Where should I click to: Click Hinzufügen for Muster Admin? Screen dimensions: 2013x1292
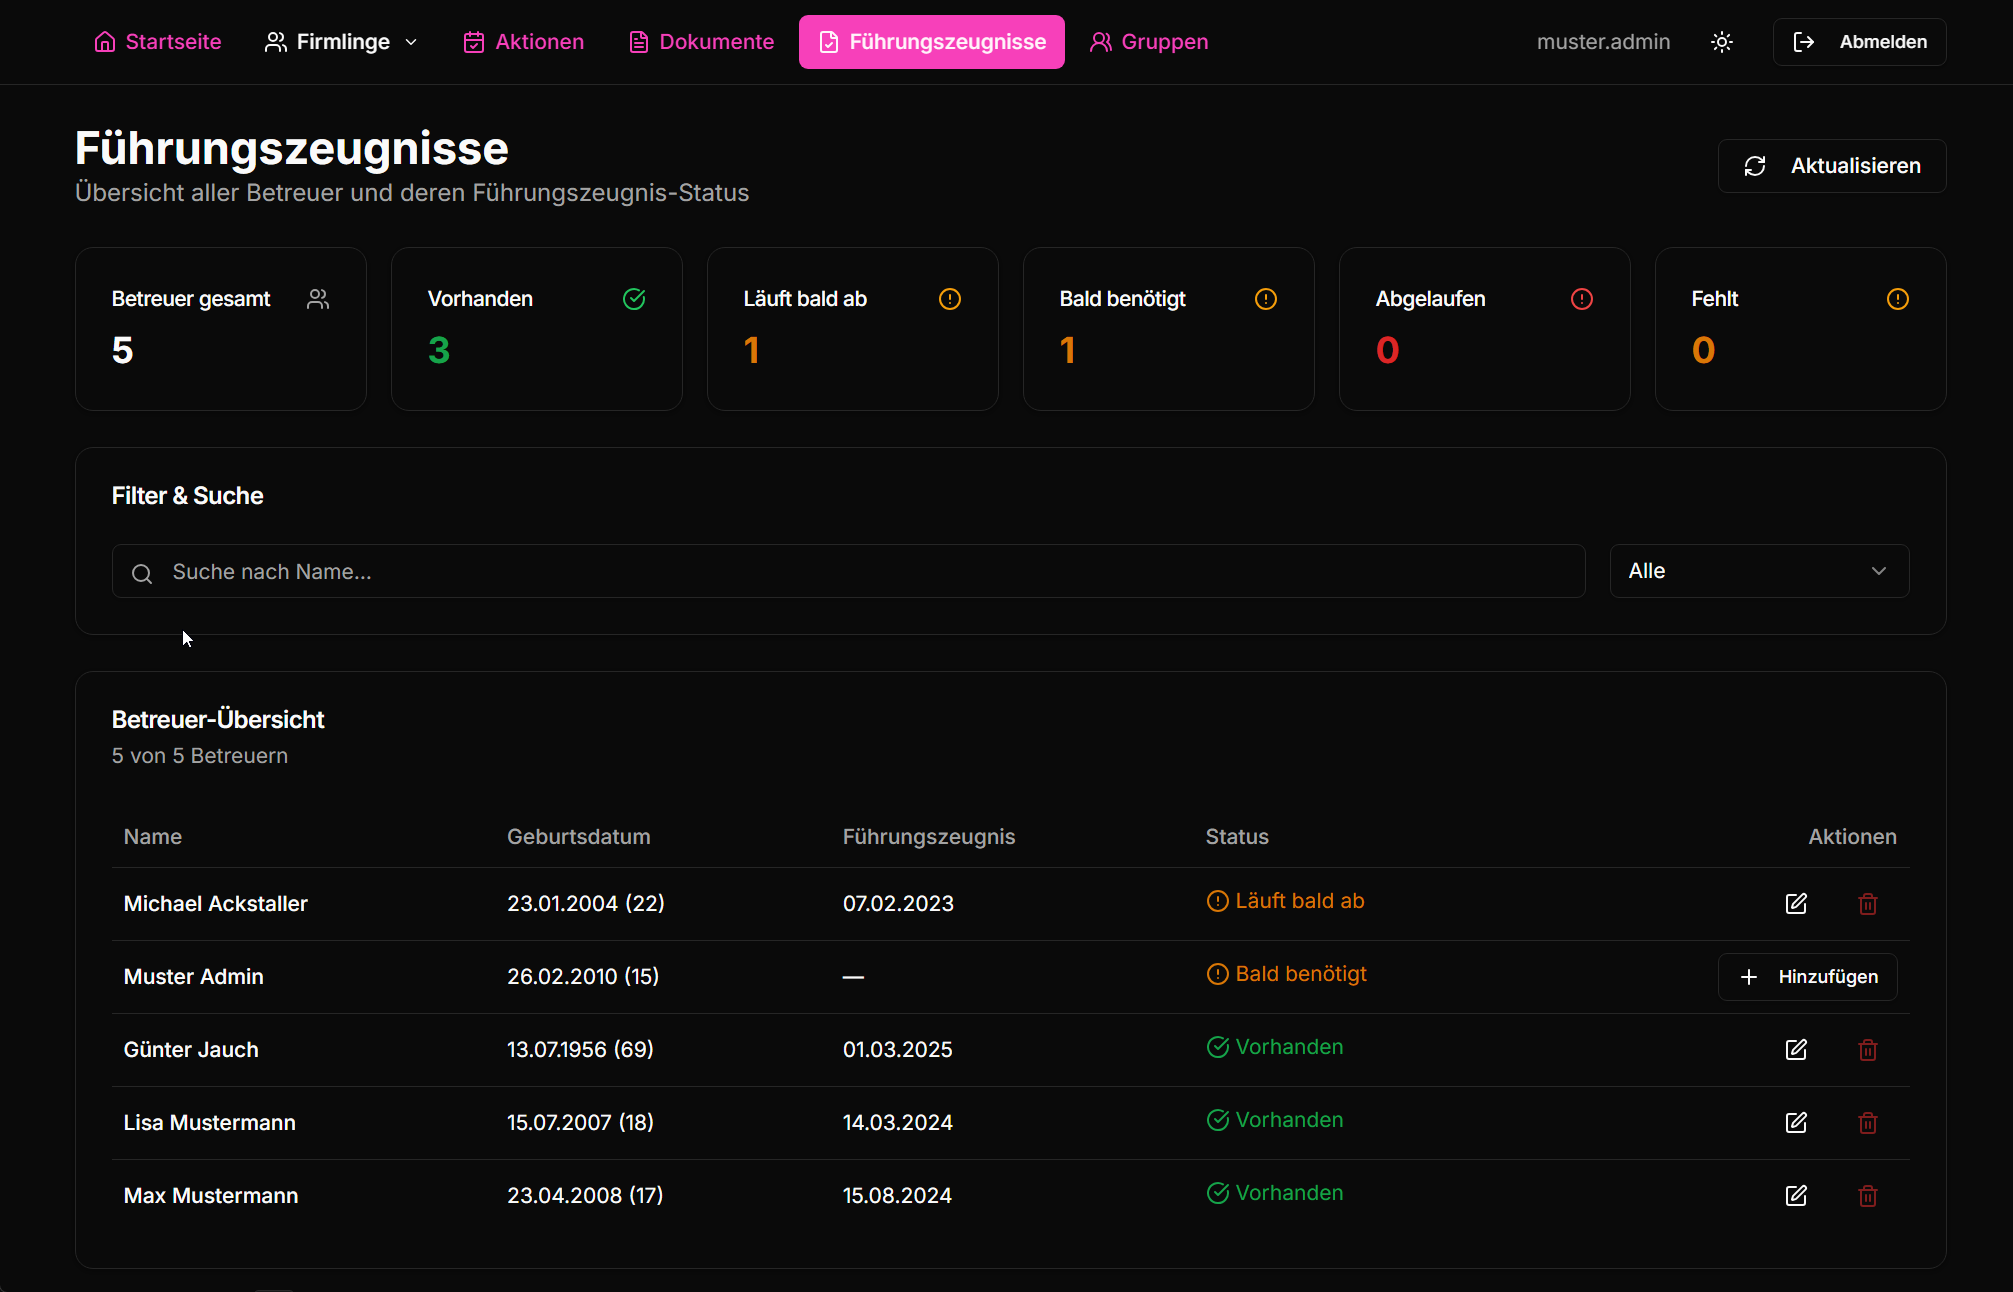1807,977
